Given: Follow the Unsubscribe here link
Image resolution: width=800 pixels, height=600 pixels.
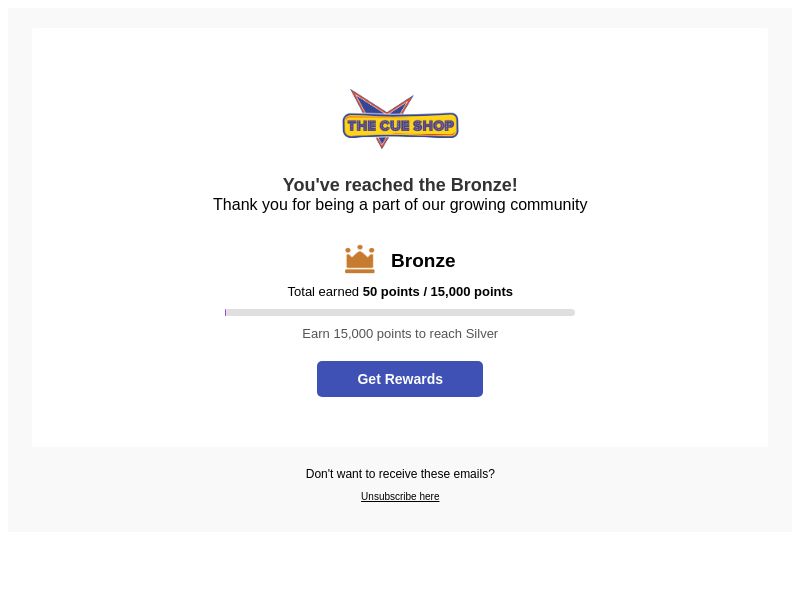Looking at the screenshot, I should pyautogui.click(x=400, y=496).
